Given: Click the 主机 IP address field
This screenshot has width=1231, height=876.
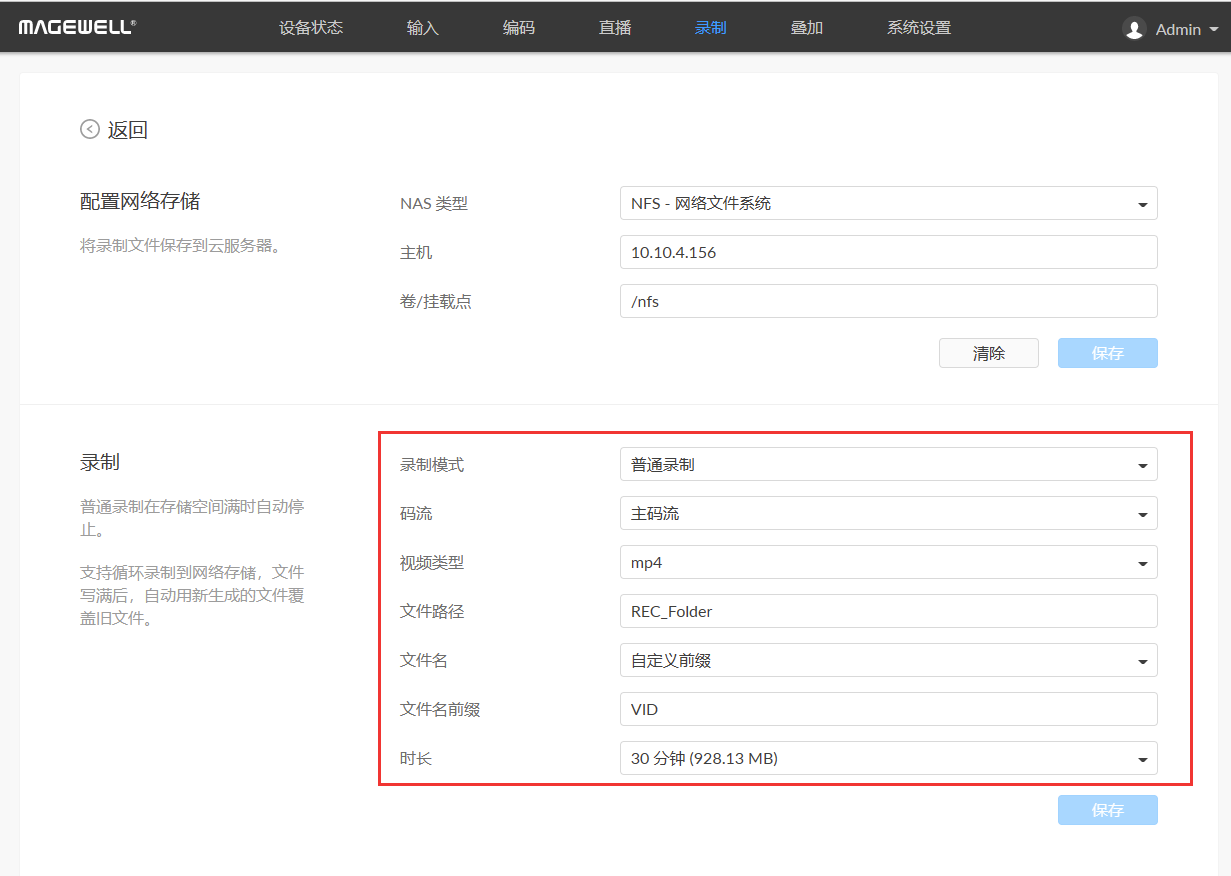Looking at the screenshot, I should point(888,252).
